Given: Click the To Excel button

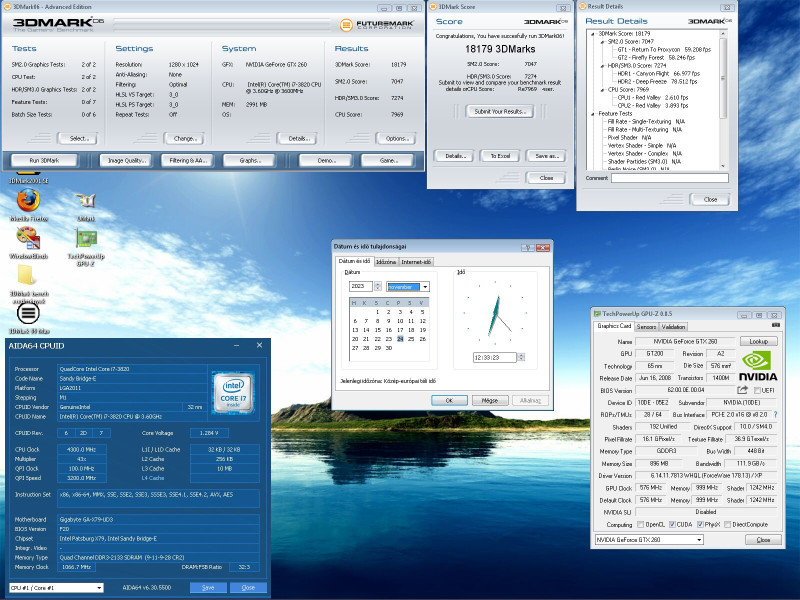Looking at the screenshot, I should pyautogui.click(x=500, y=156).
